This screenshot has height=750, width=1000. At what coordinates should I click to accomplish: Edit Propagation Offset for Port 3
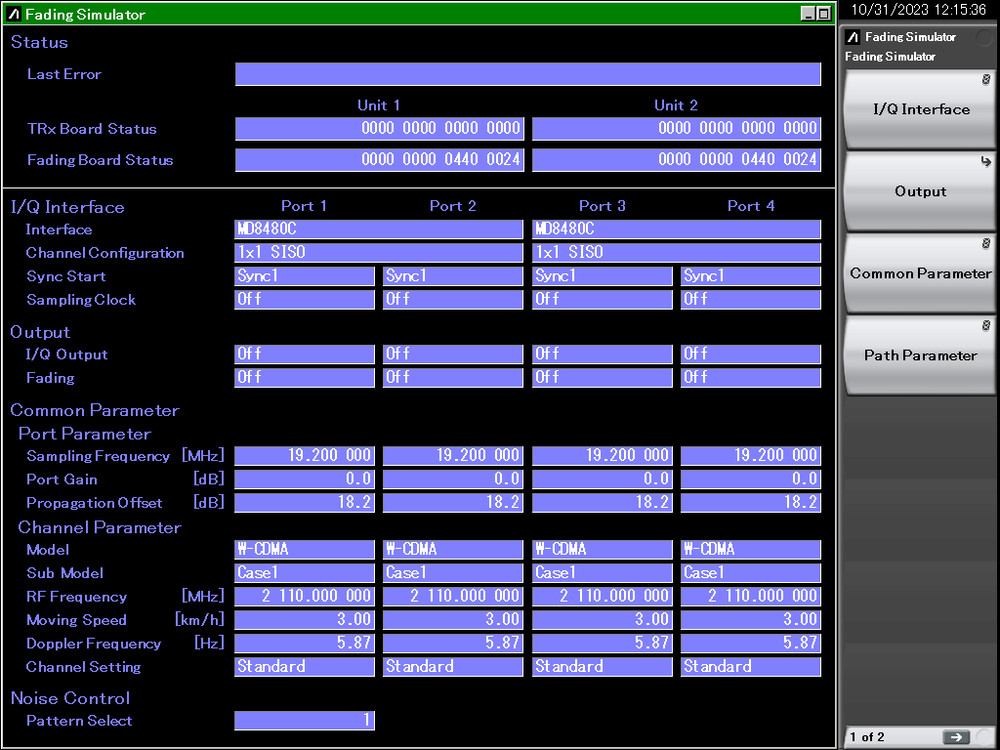click(x=603, y=503)
